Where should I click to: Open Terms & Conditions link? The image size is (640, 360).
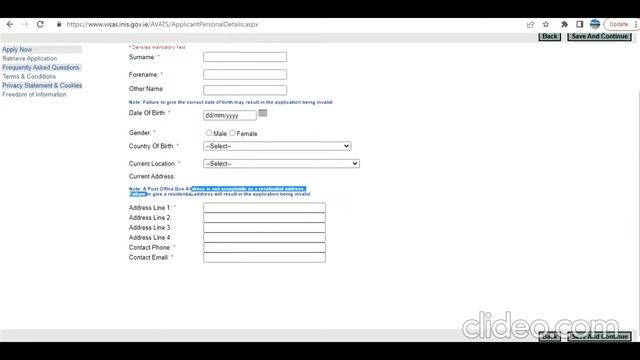point(29,76)
